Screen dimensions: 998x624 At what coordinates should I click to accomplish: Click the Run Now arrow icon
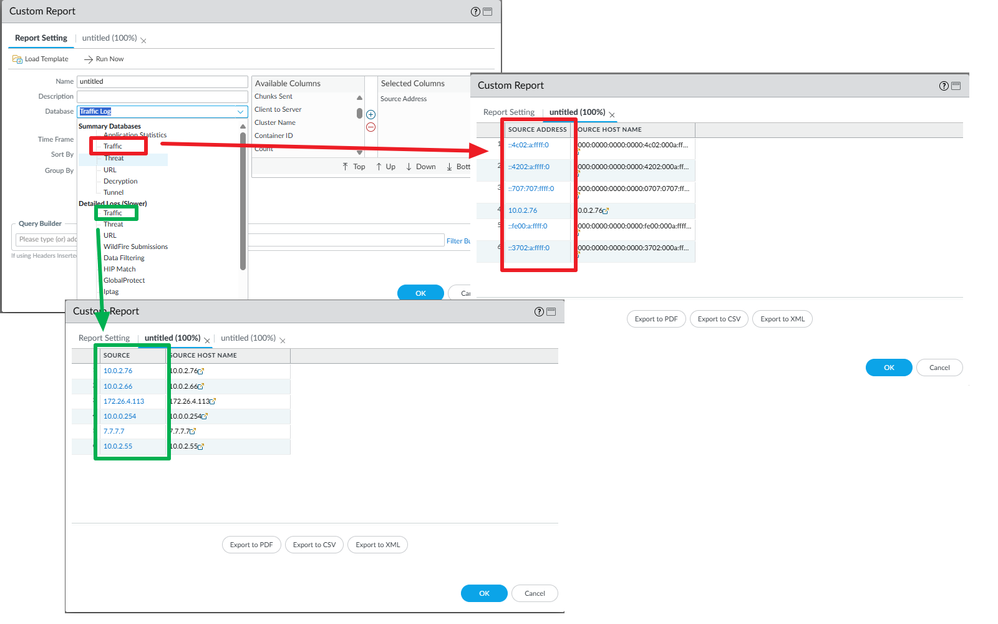[88, 60]
